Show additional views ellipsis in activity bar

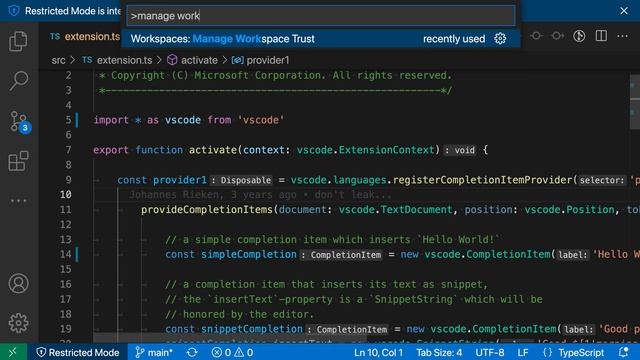pyautogui.click(x=19, y=201)
